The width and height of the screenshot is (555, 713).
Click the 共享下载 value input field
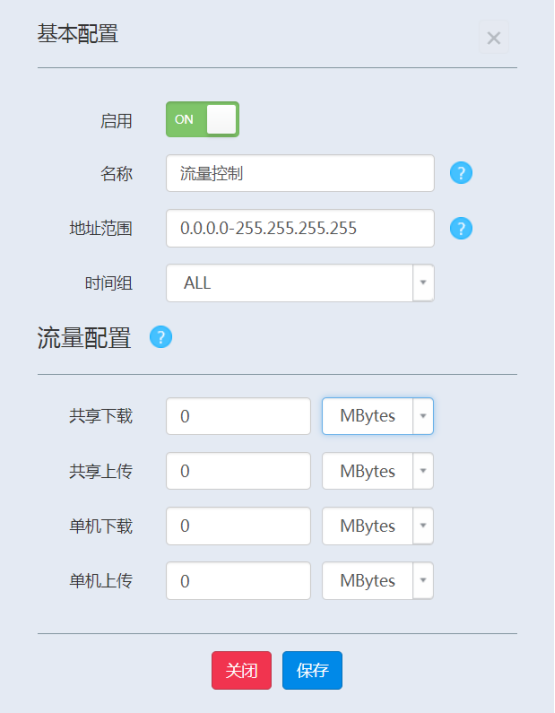[239, 416]
